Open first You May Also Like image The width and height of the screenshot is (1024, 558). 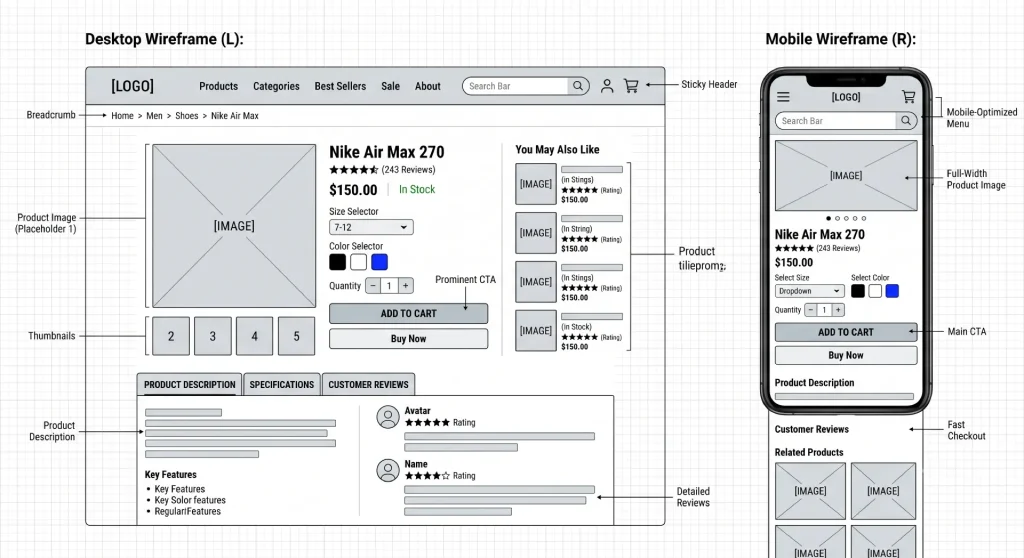click(x=536, y=184)
